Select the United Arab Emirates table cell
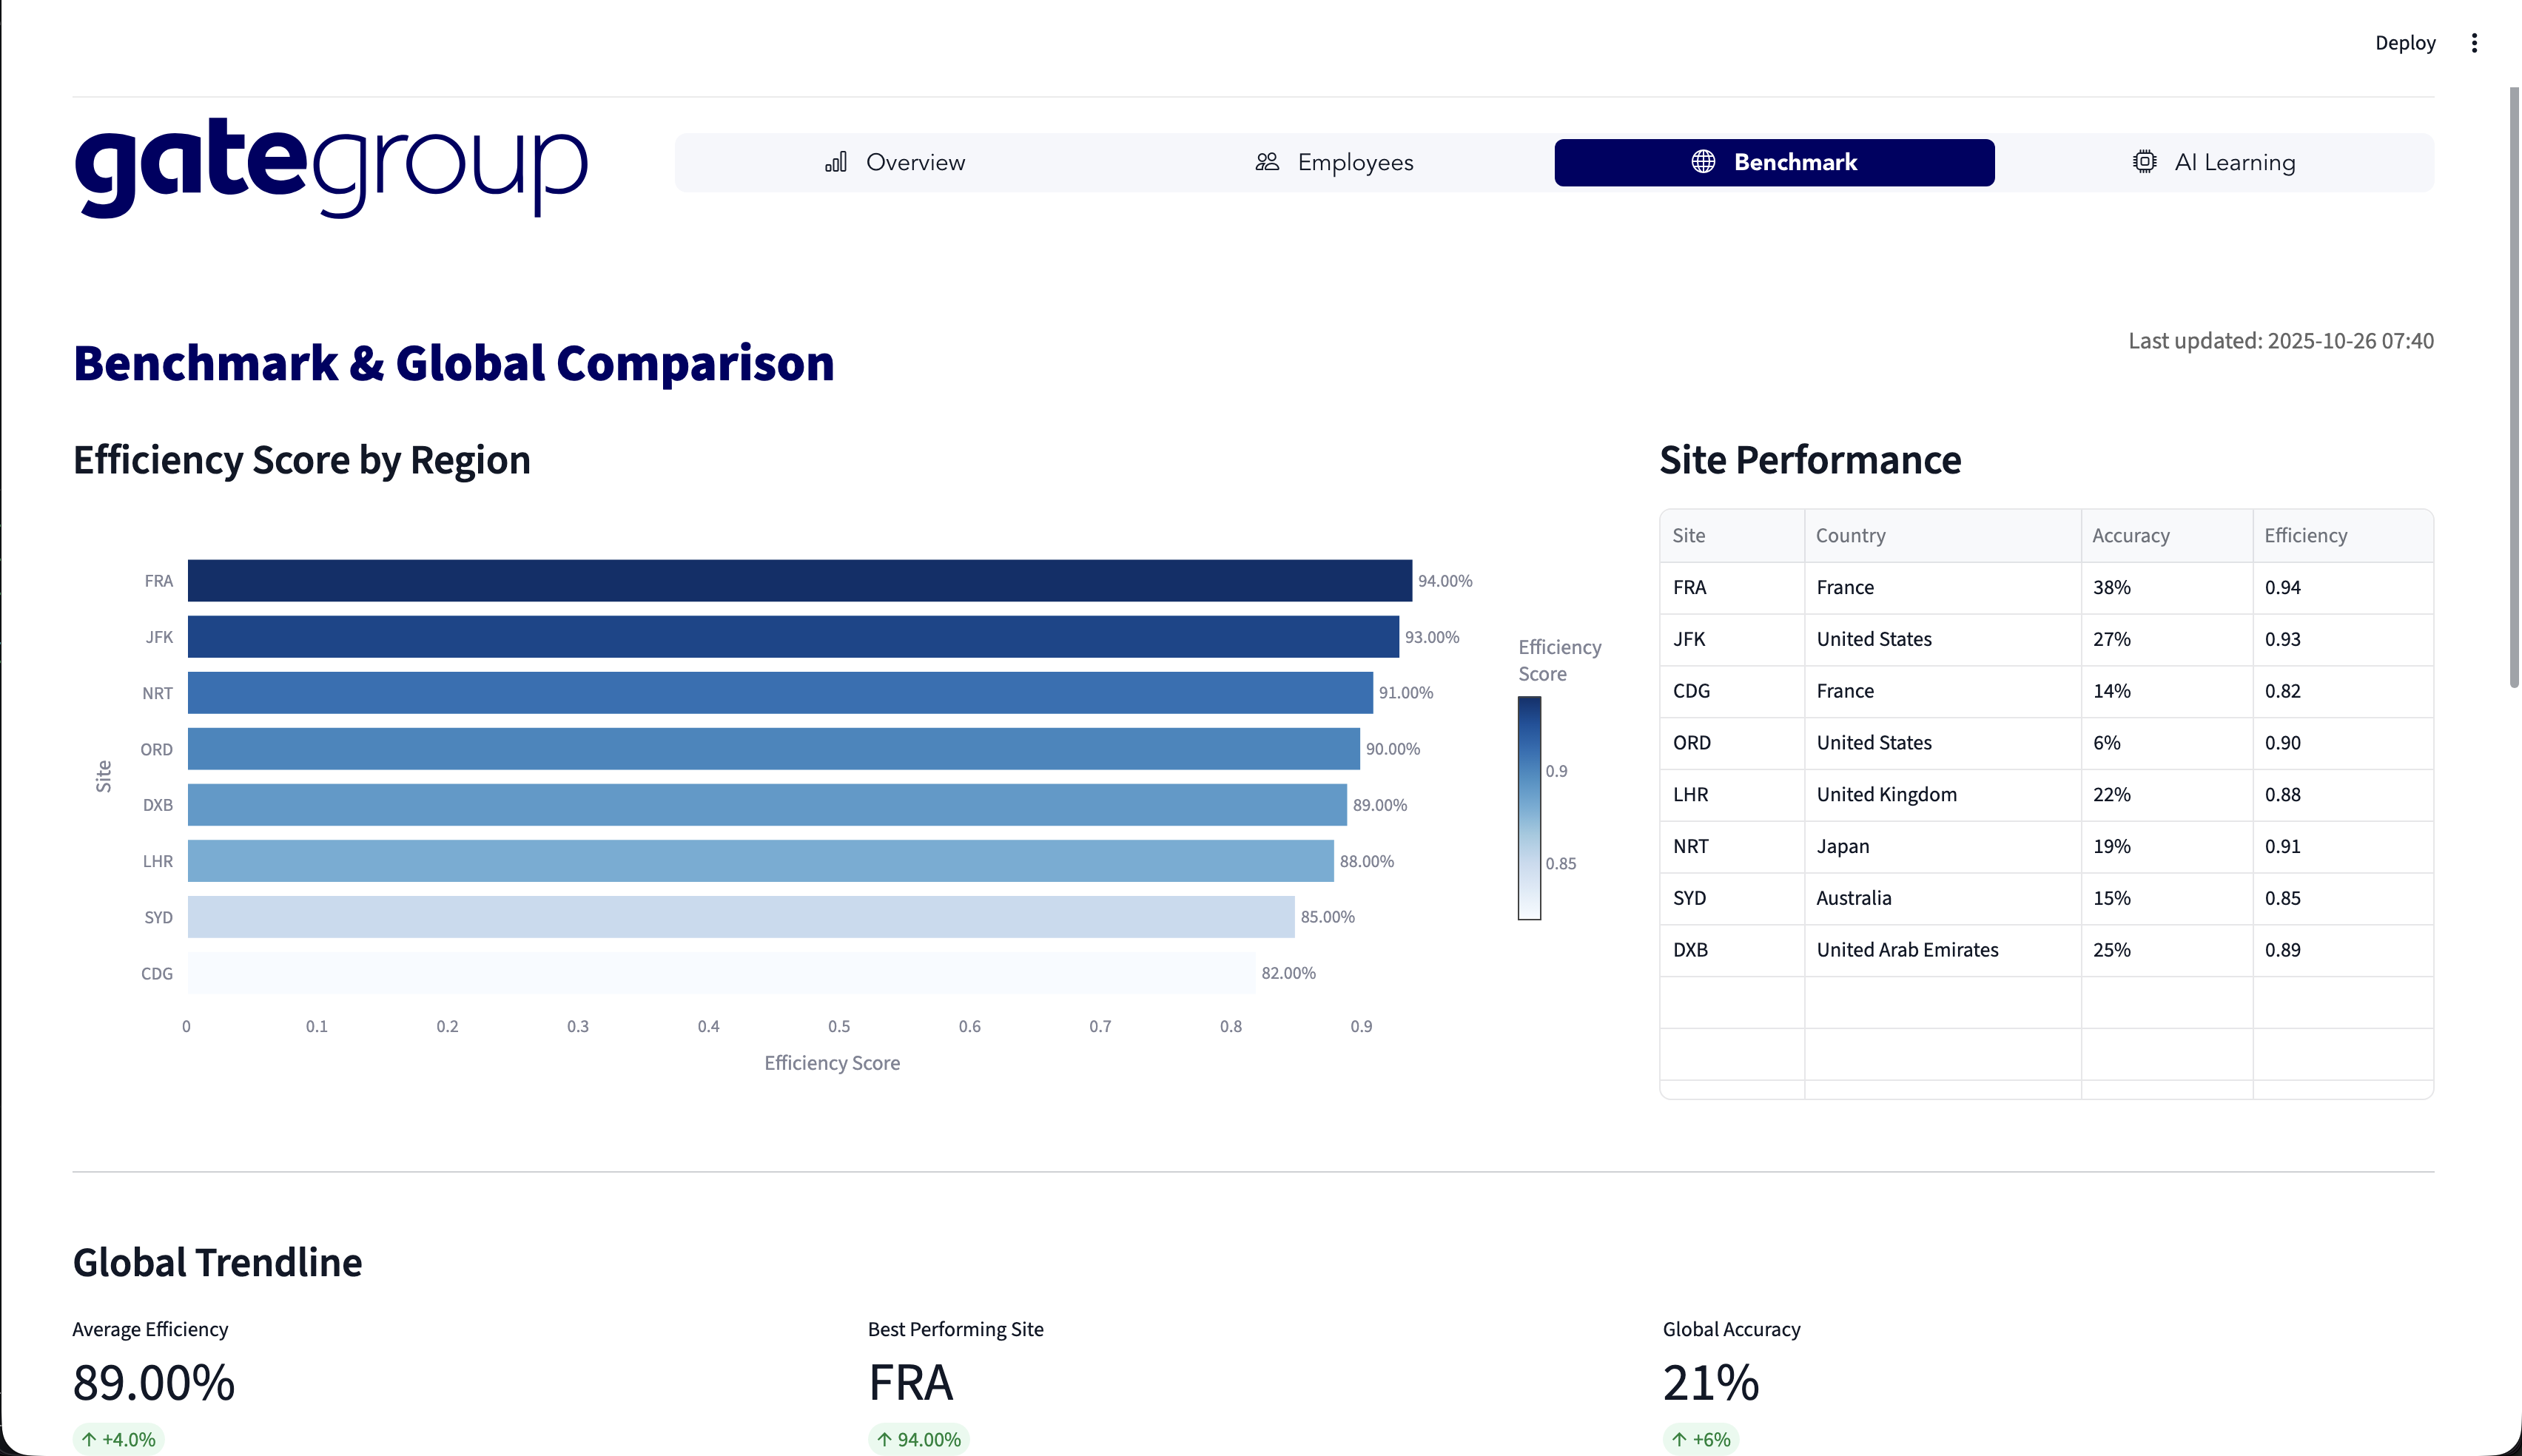The width and height of the screenshot is (2522, 1456). pos(1907,950)
